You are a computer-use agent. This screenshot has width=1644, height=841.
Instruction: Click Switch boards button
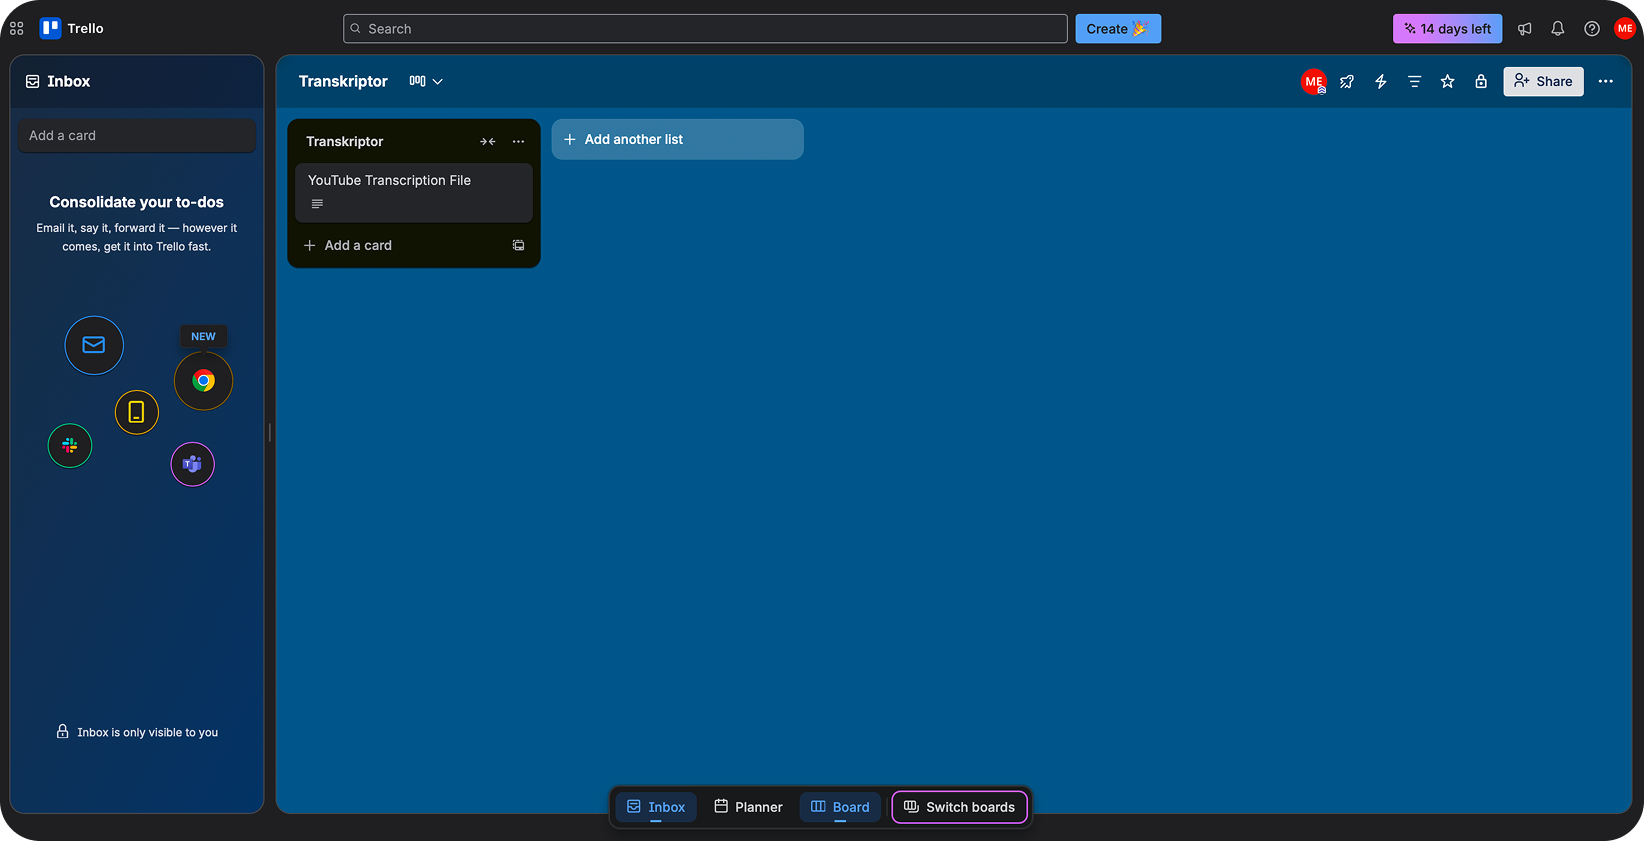point(959,807)
